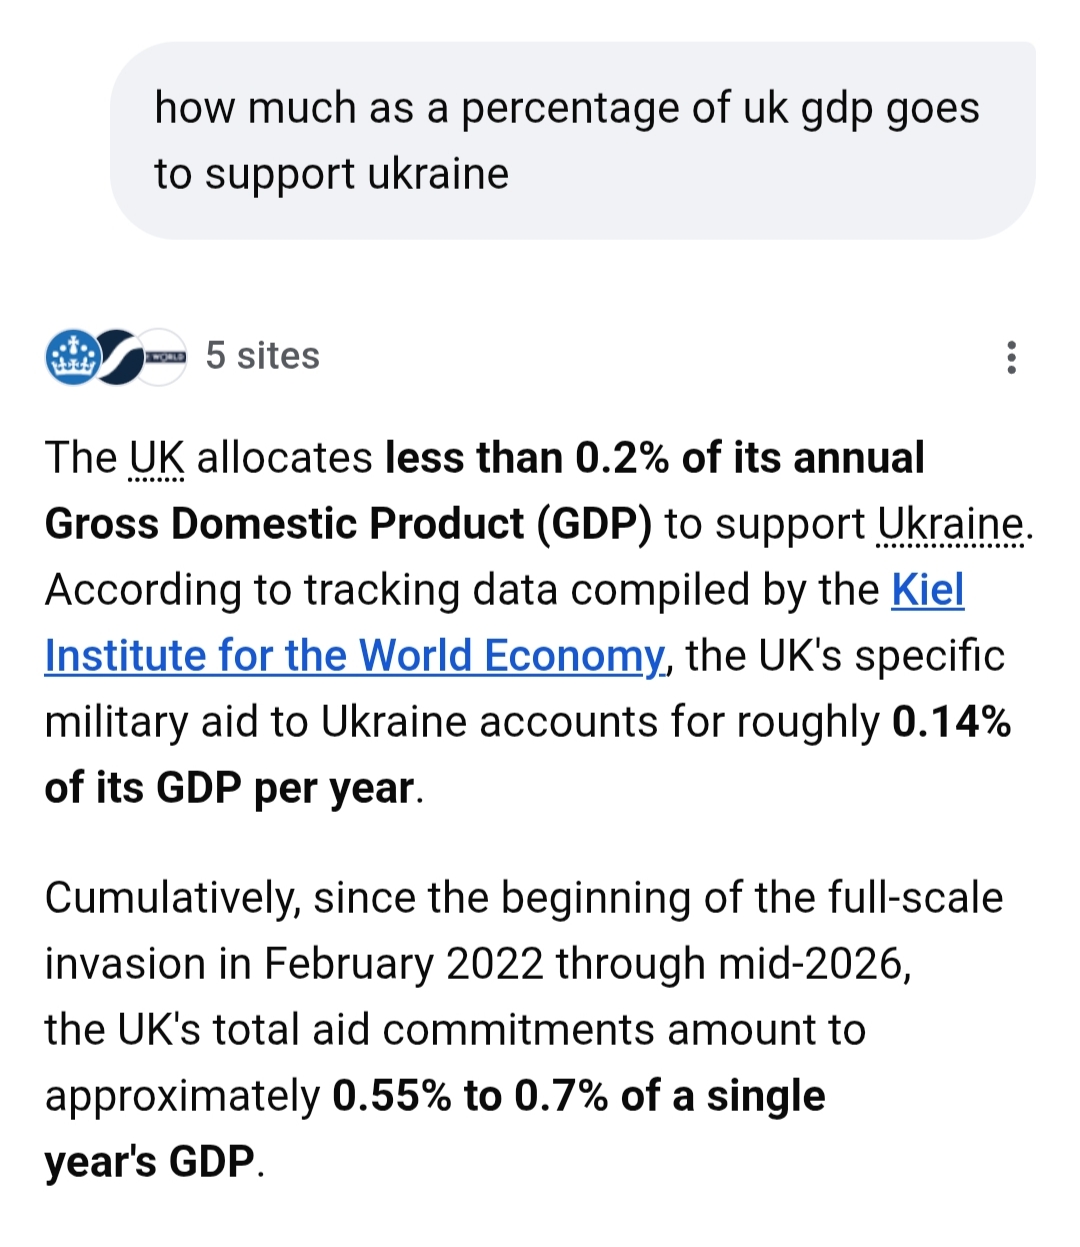
Task: Tap 'to support ukraine' in query bubble
Action: (x=331, y=174)
